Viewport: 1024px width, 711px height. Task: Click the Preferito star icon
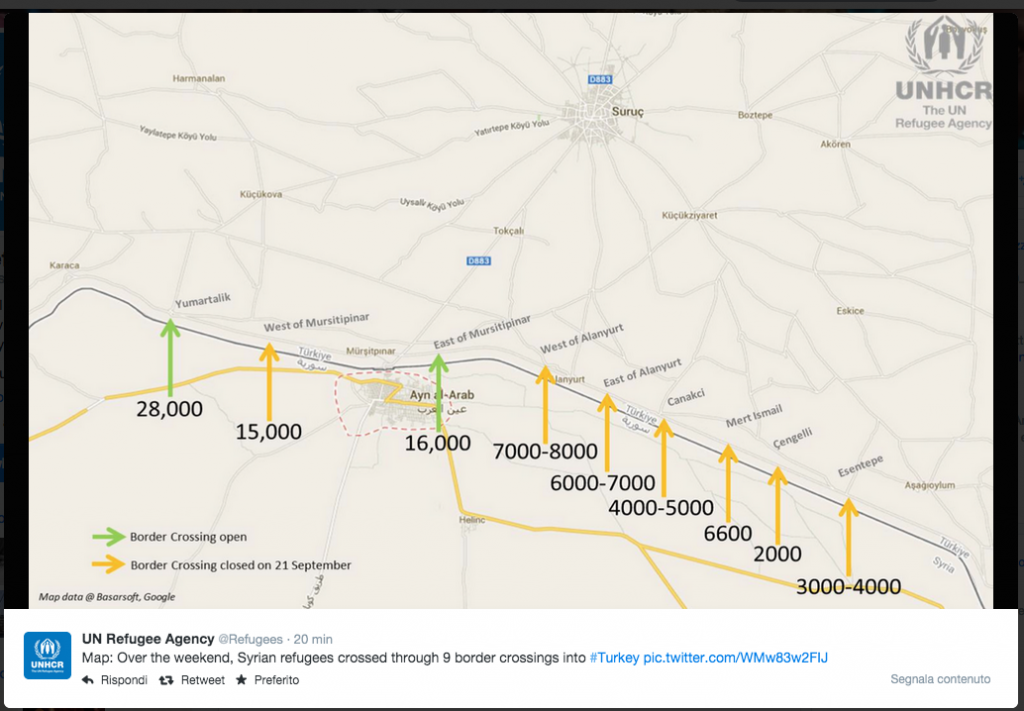tap(241, 680)
